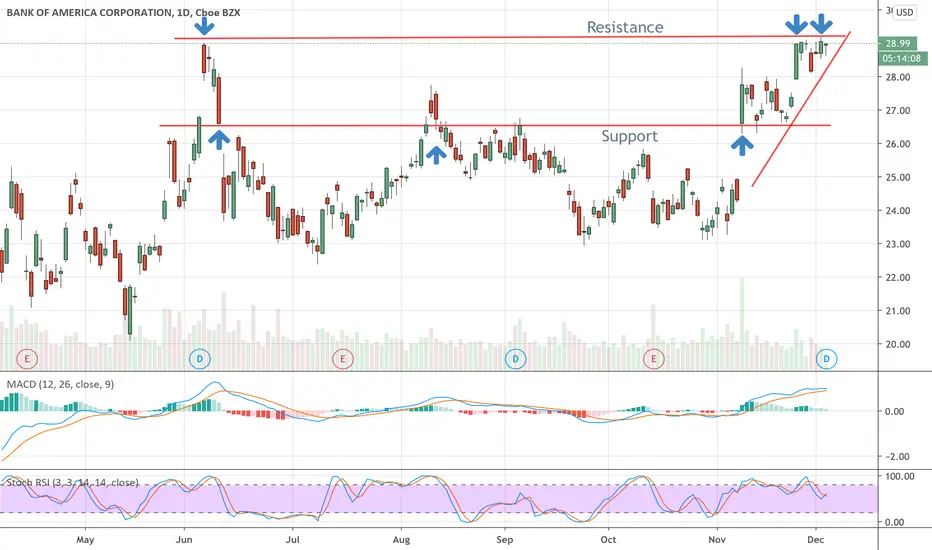Open the earnings E marker in mid-July
This screenshot has width=932, height=550.
(x=342, y=359)
